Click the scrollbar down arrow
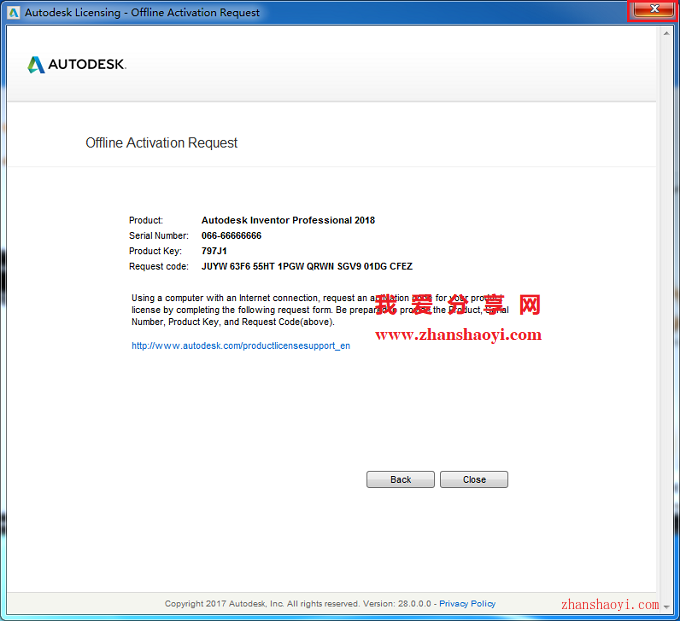 tap(666, 607)
